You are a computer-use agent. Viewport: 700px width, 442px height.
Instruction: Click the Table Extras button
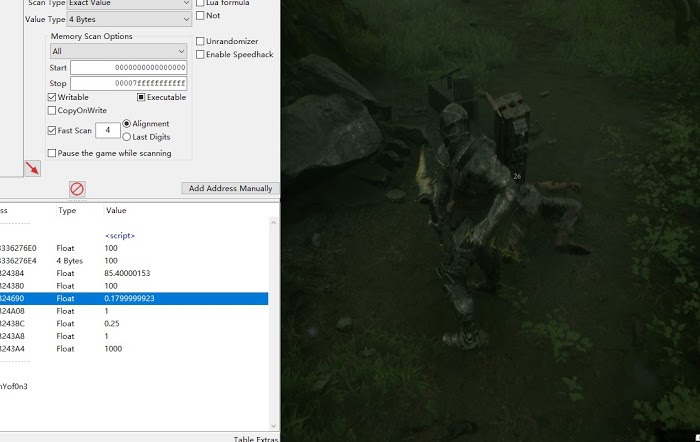tap(256, 439)
